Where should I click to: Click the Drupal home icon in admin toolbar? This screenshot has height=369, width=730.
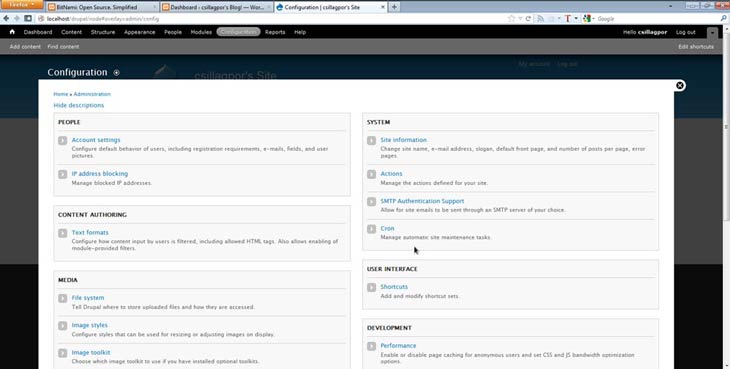tap(12, 32)
